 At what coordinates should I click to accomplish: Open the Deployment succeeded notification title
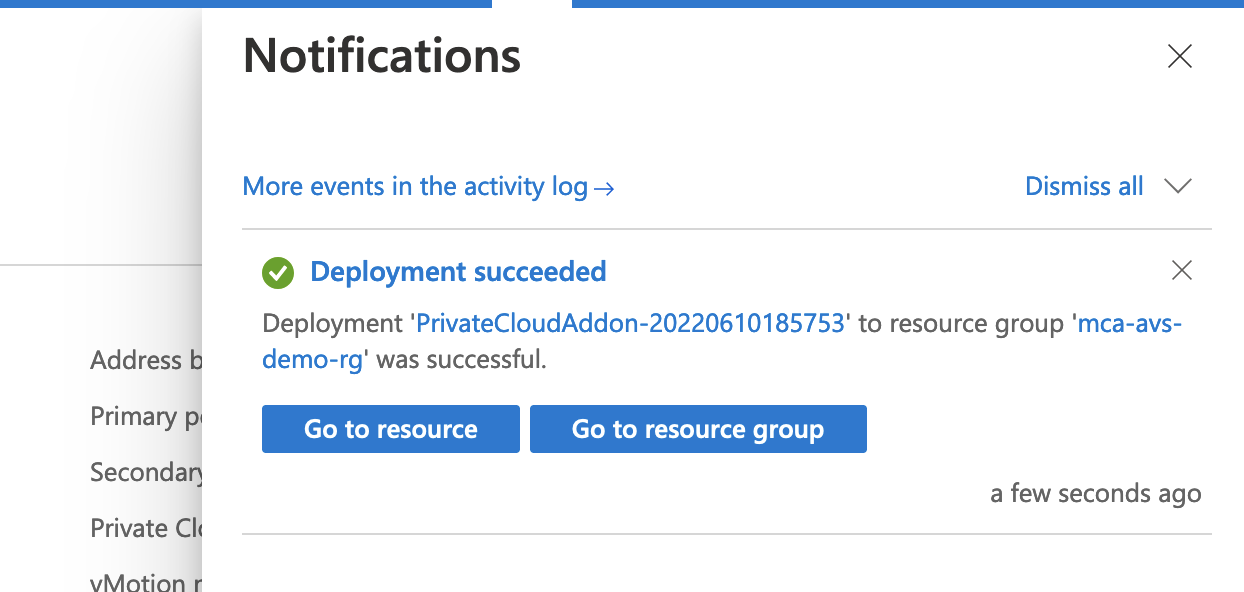coord(458,272)
